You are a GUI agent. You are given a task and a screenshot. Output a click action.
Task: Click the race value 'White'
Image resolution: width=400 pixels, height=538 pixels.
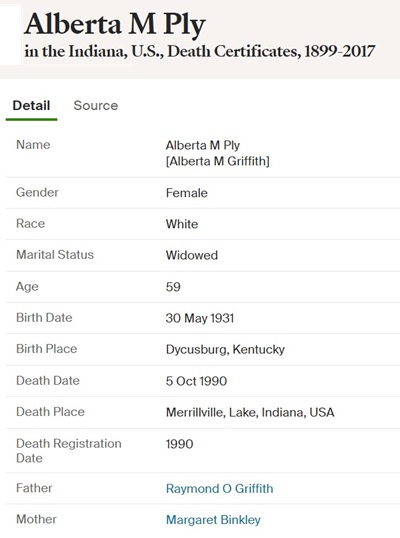pos(182,224)
